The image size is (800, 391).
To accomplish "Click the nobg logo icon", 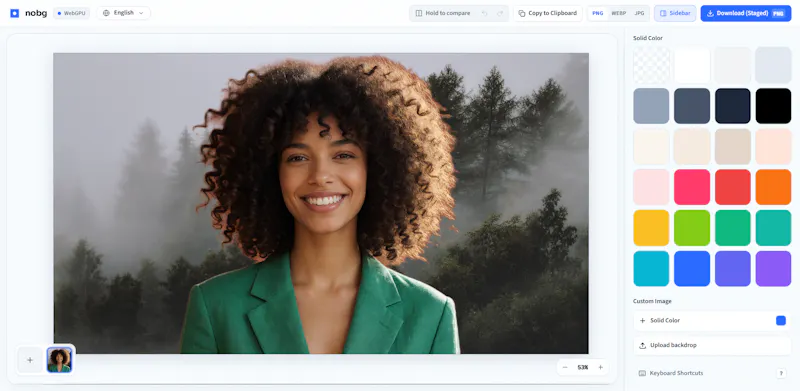I will [14, 13].
